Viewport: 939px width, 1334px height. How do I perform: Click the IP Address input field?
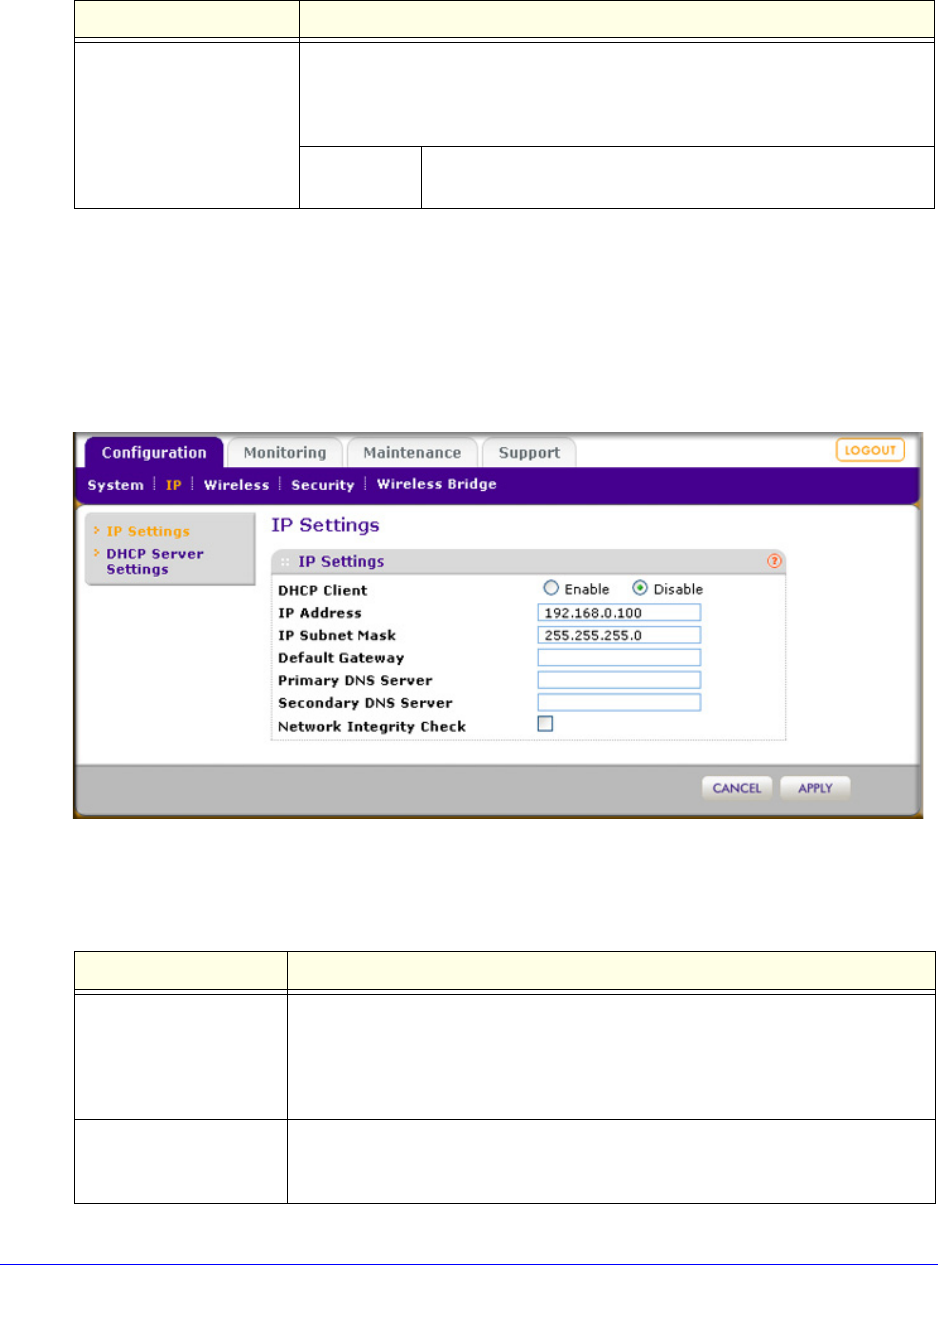click(x=619, y=612)
